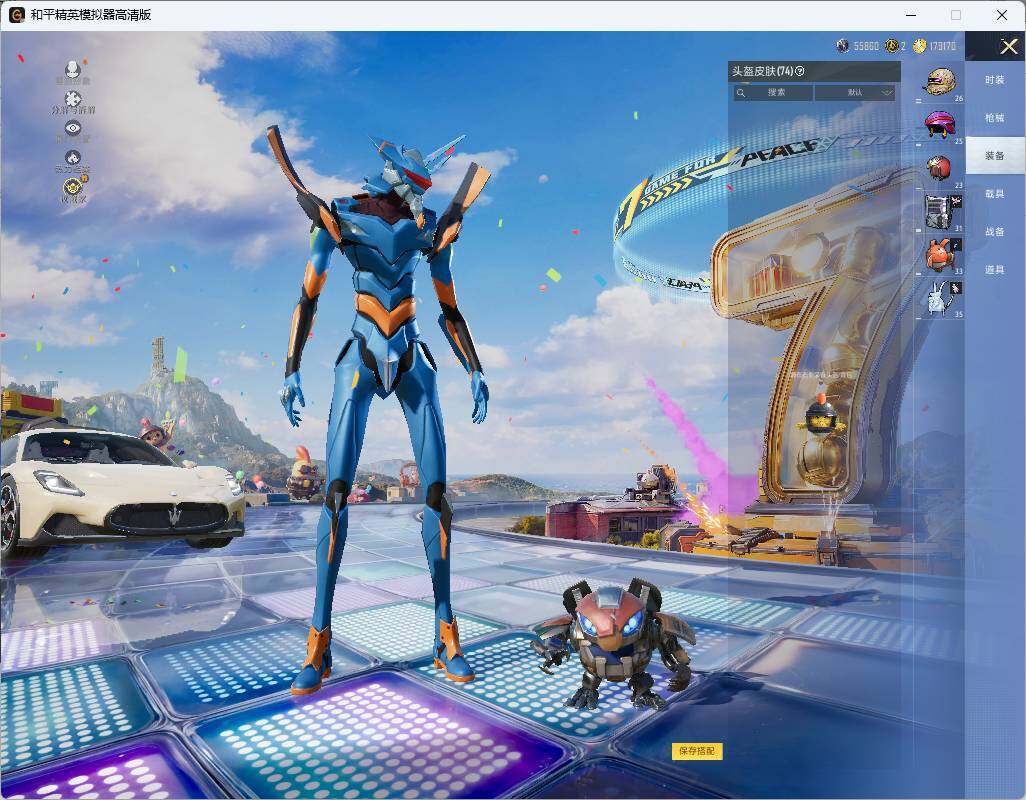Open the 分解与拆解 puzzle-piece icon

[x=73, y=99]
